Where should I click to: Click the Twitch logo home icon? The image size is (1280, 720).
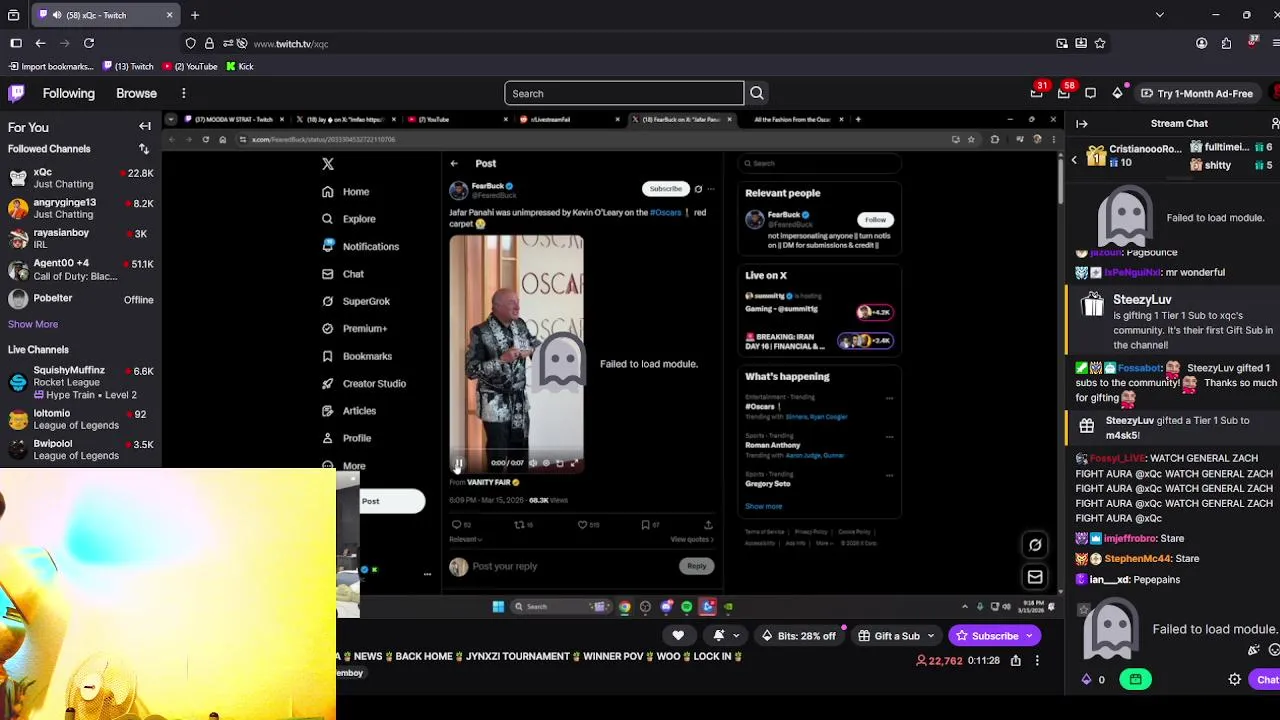click(x=17, y=93)
